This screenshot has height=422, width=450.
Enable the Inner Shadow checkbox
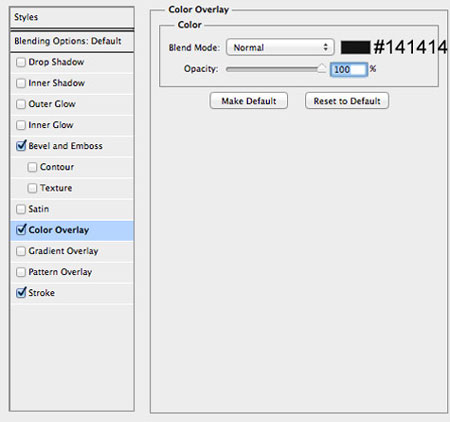click(21, 83)
